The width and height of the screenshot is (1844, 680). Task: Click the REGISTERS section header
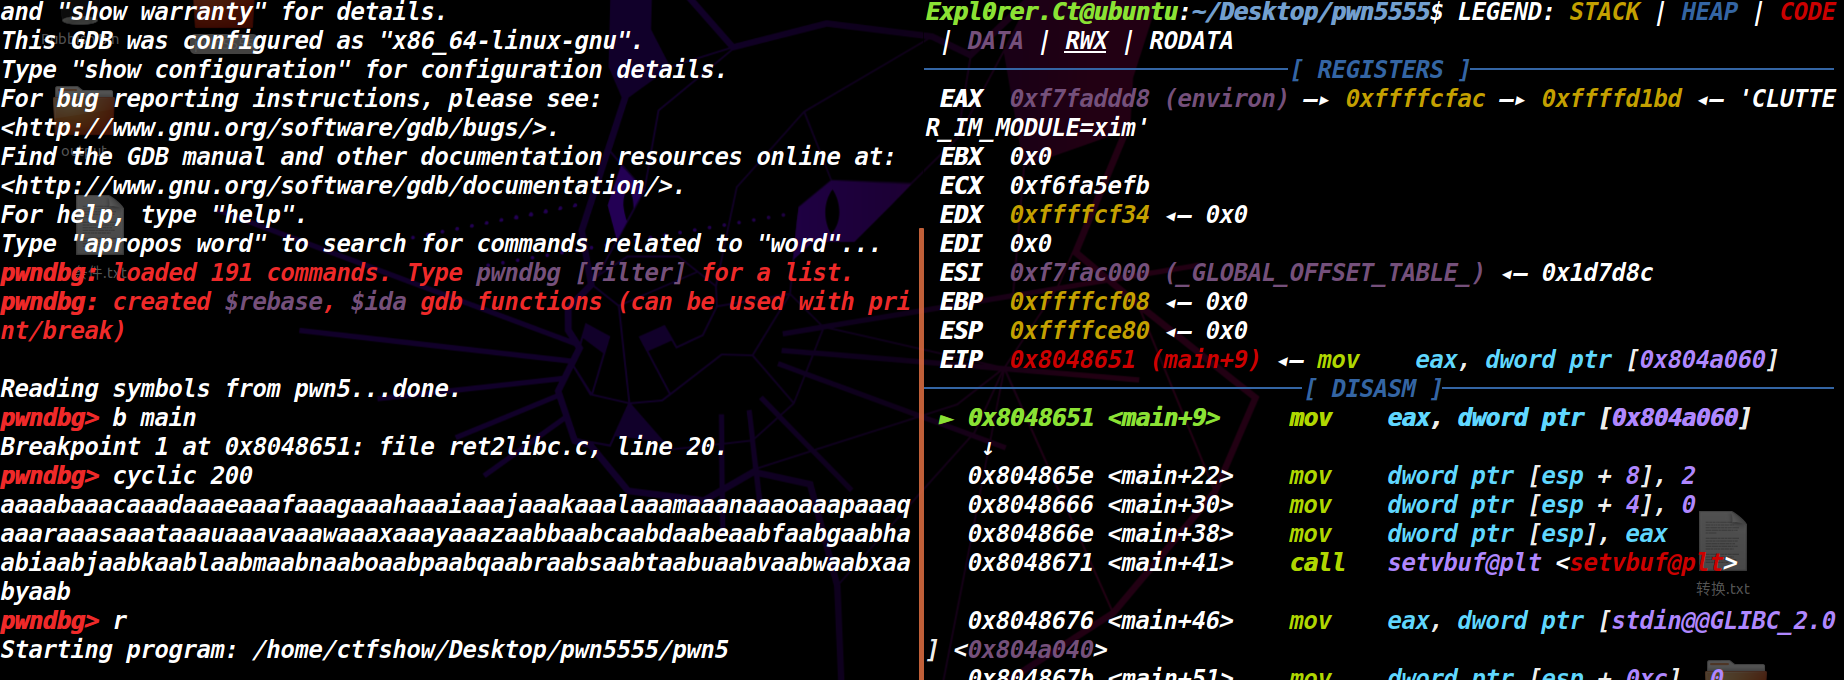(x=1379, y=70)
